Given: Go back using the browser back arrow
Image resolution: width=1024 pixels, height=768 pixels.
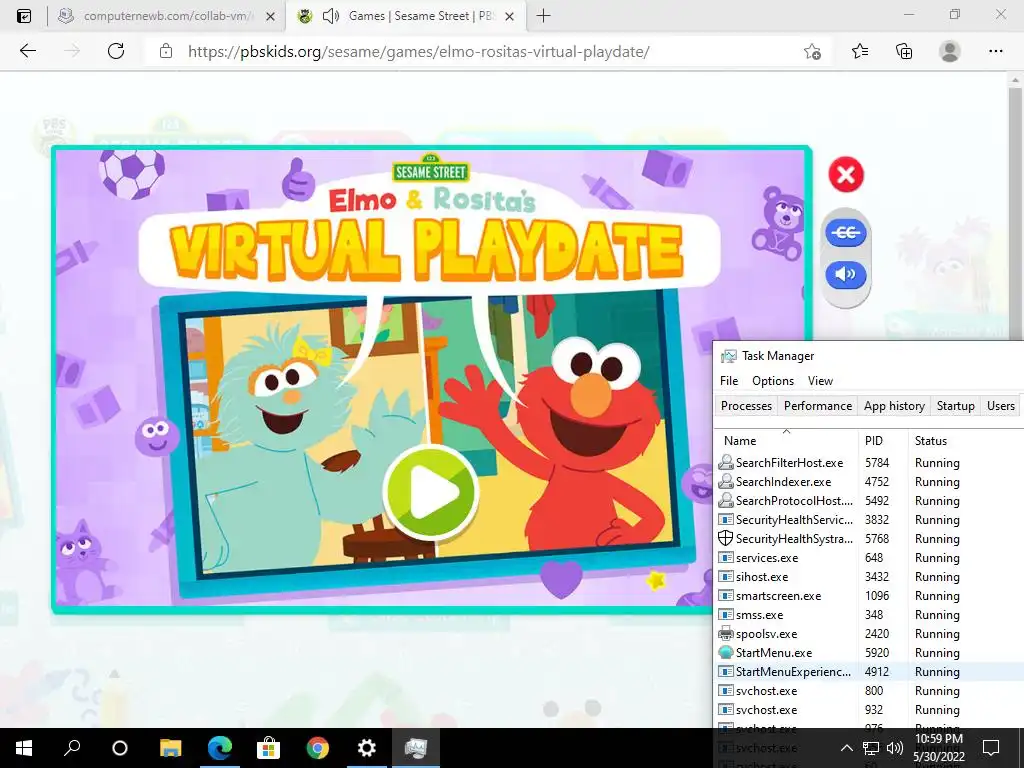Looking at the screenshot, I should (27, 51).
